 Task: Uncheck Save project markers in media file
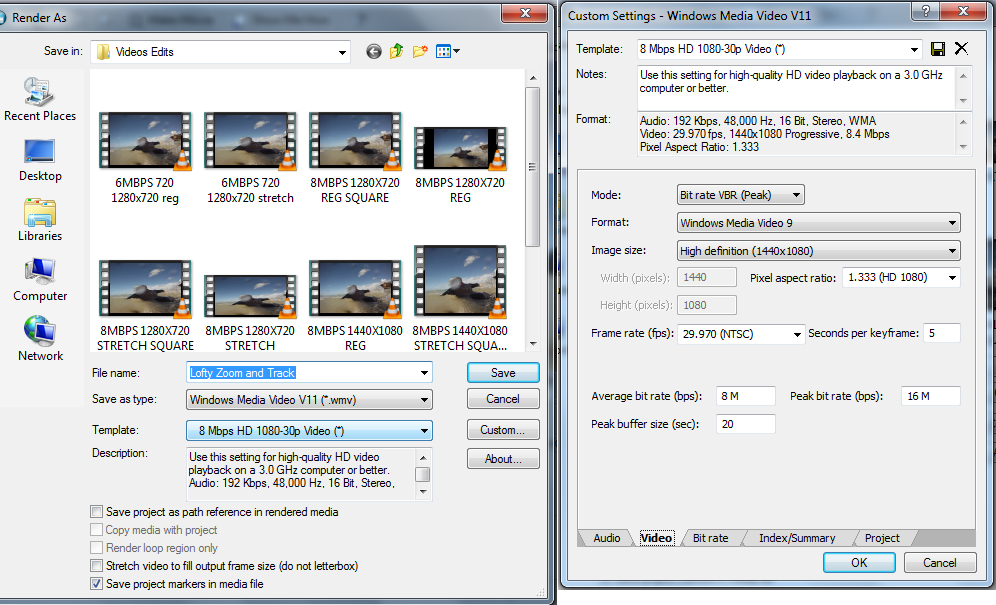(97, 583)
